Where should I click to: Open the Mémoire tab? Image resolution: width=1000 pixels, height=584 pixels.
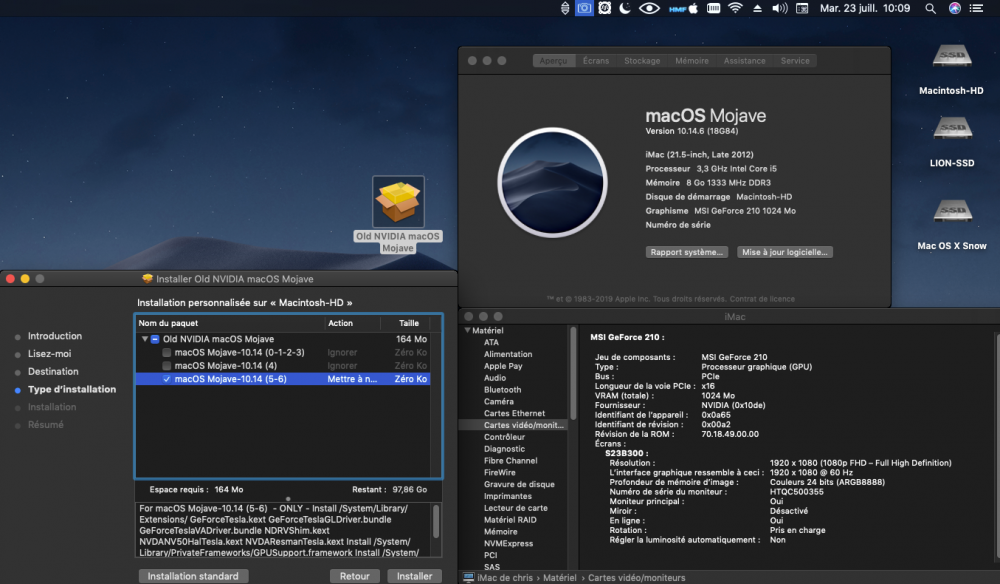tap(691, 61)
